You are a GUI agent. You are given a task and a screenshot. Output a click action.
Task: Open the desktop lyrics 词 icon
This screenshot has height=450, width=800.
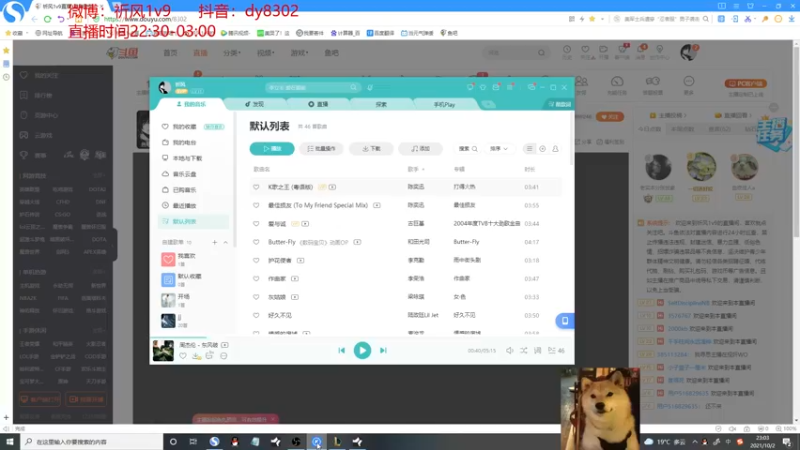click(x=537, y=351)
